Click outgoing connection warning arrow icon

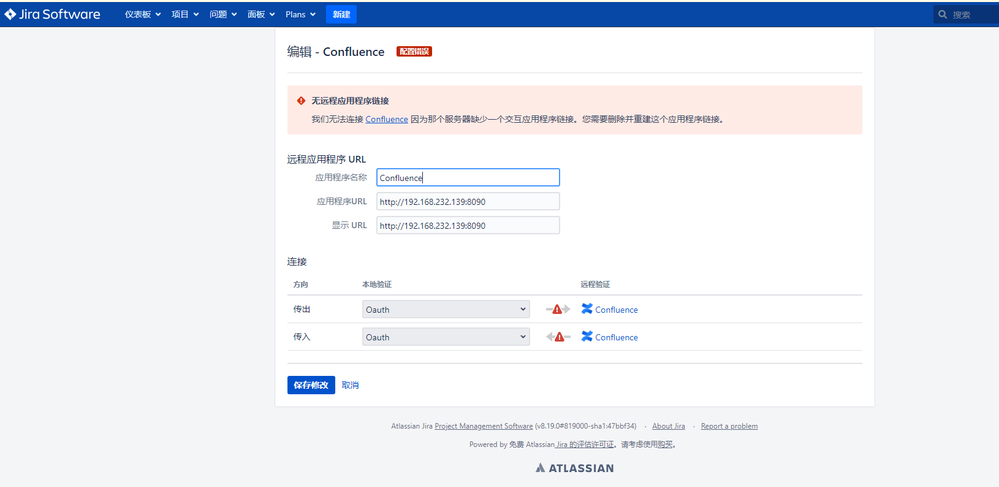557,309
